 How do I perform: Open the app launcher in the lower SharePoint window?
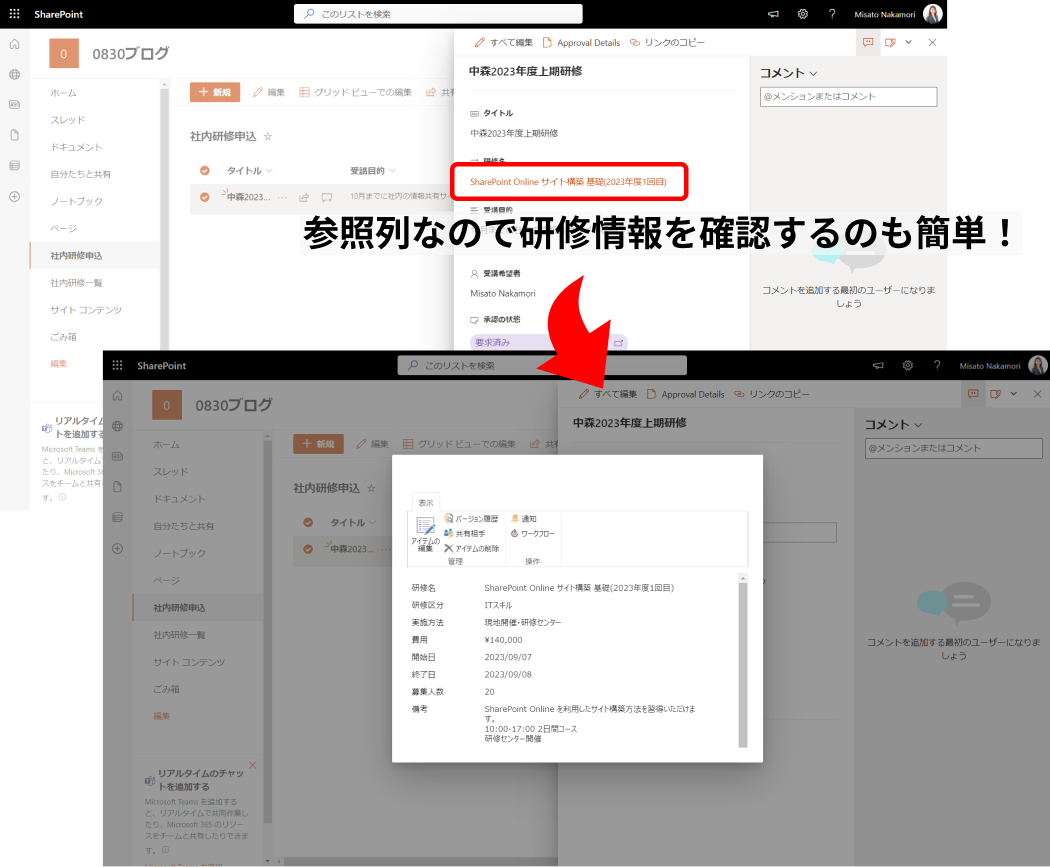pyautogui.click(x=118, y=366)
